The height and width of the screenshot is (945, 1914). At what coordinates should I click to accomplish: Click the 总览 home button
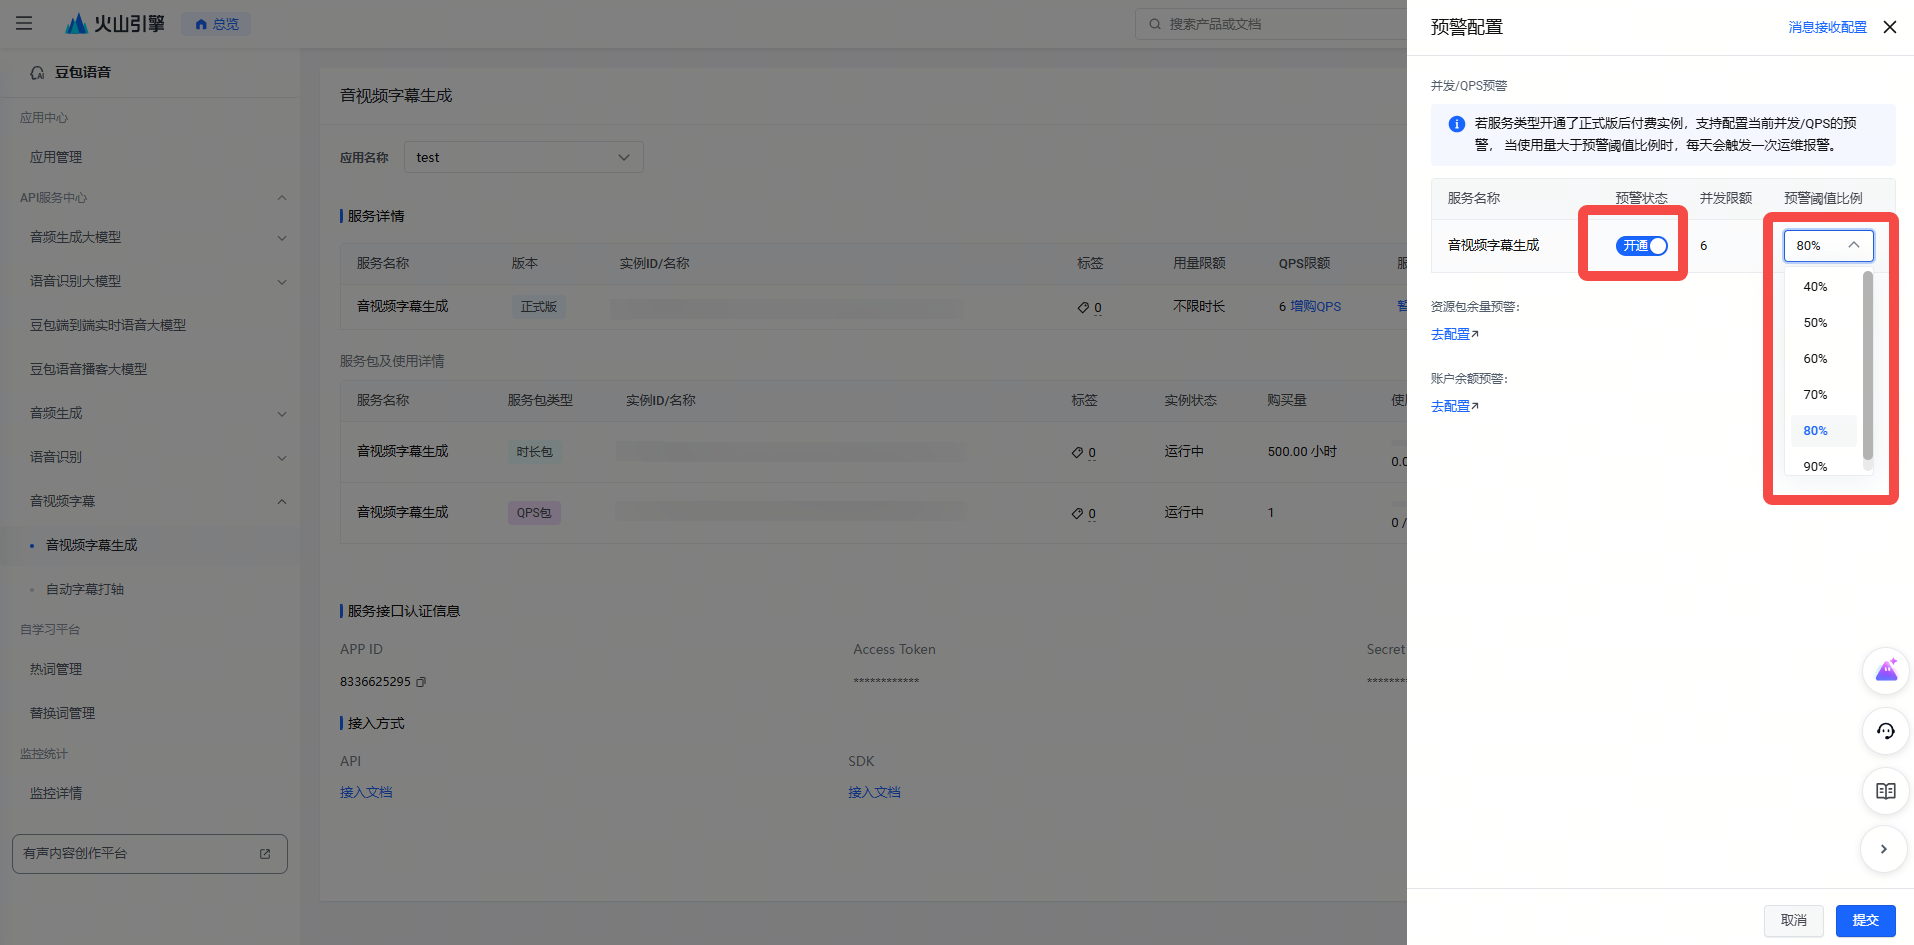click(216, 24)
